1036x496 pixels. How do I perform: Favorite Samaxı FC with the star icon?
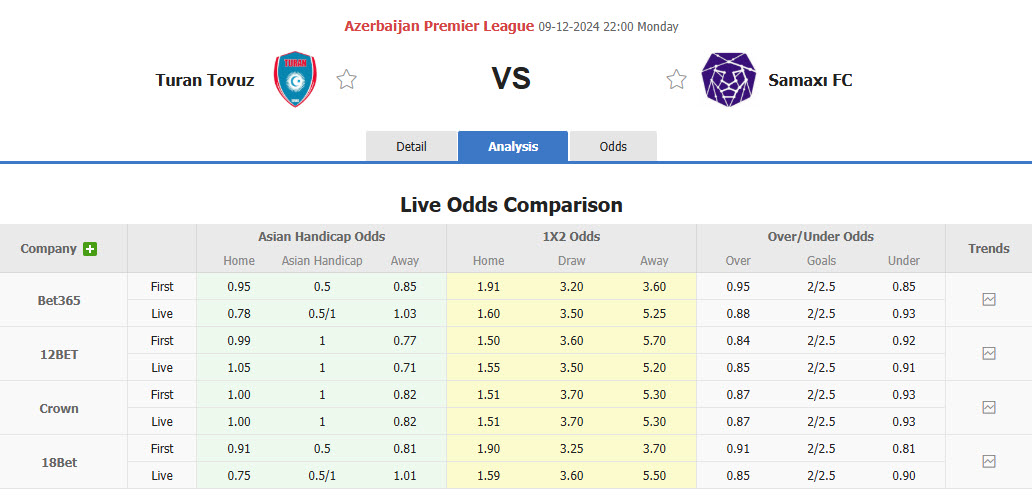click(677, 80)
